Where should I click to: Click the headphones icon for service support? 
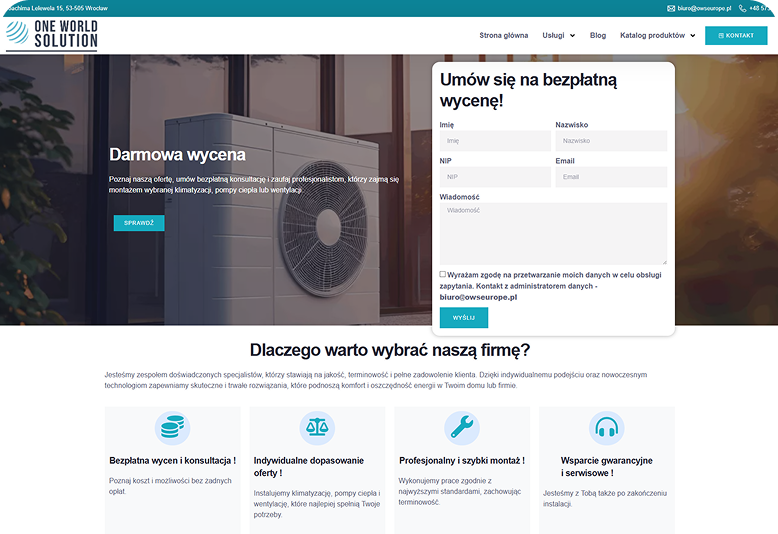point(606,428)
